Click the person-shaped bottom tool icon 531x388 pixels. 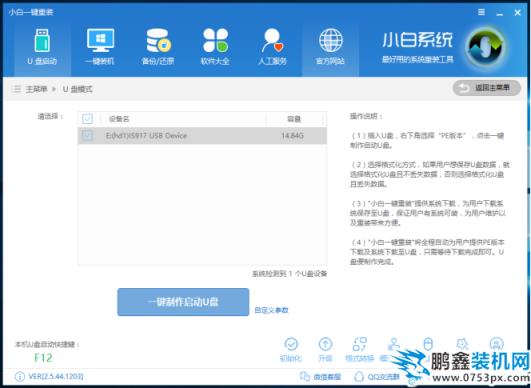click(x=394, y=344)
